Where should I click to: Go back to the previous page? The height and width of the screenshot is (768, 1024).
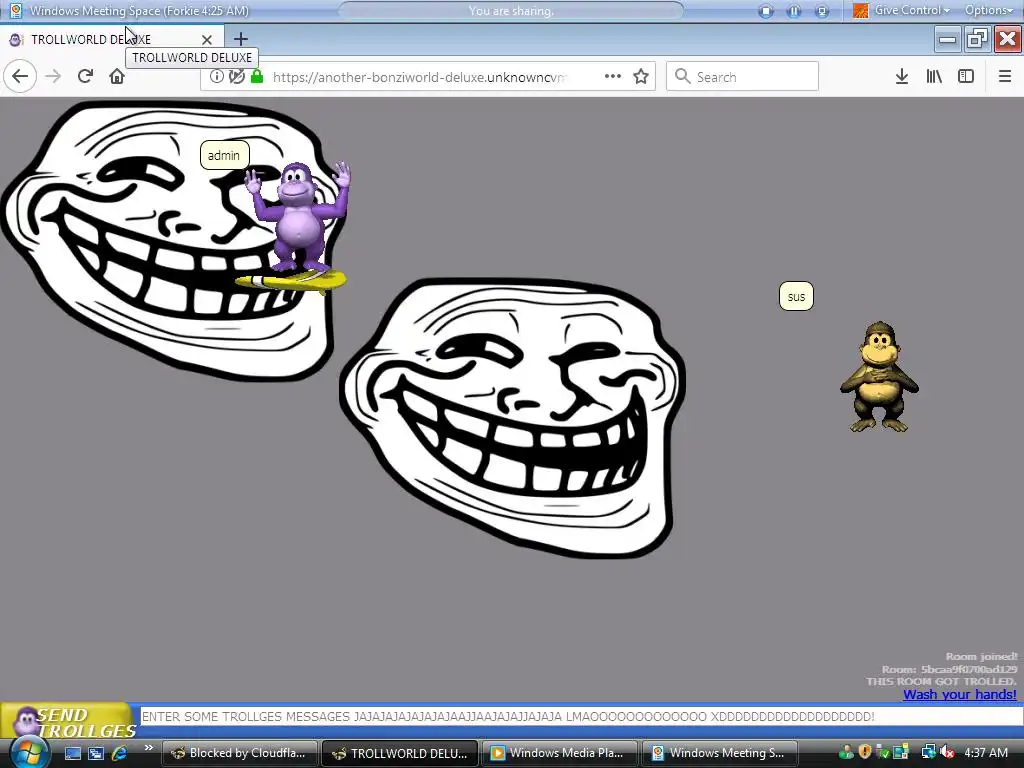point(20,76)
